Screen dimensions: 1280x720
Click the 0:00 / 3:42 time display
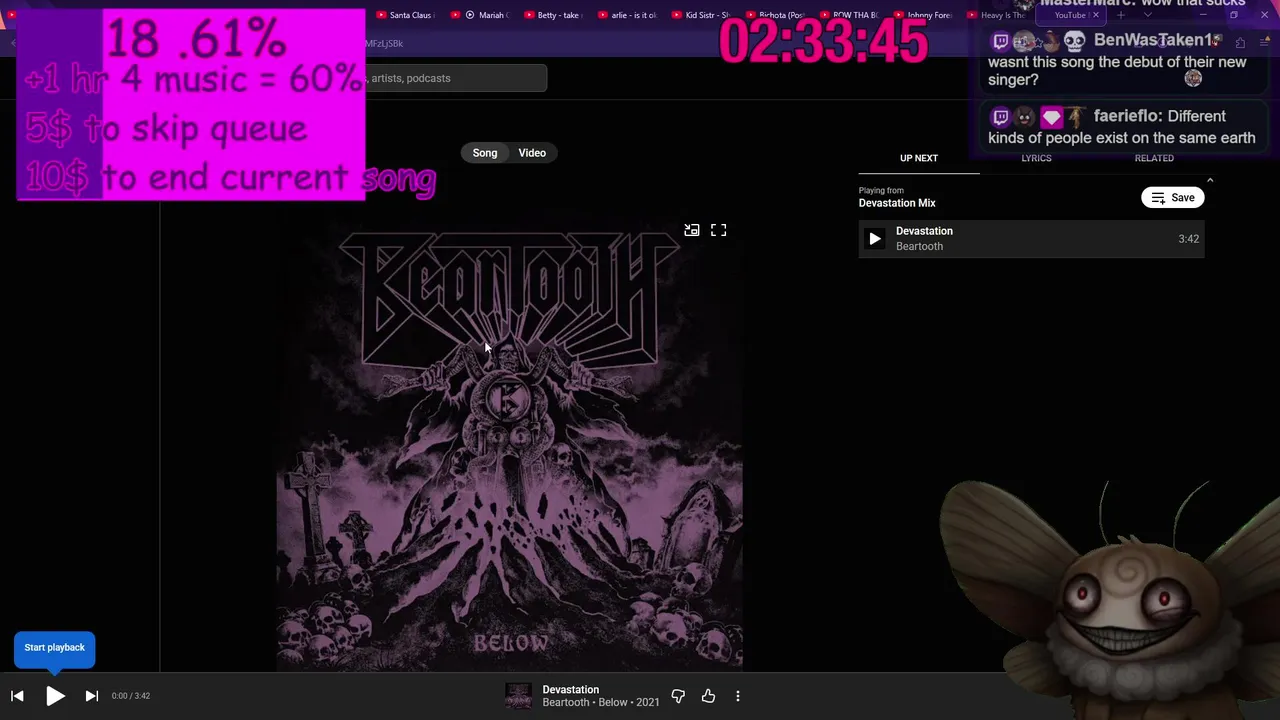131,696
